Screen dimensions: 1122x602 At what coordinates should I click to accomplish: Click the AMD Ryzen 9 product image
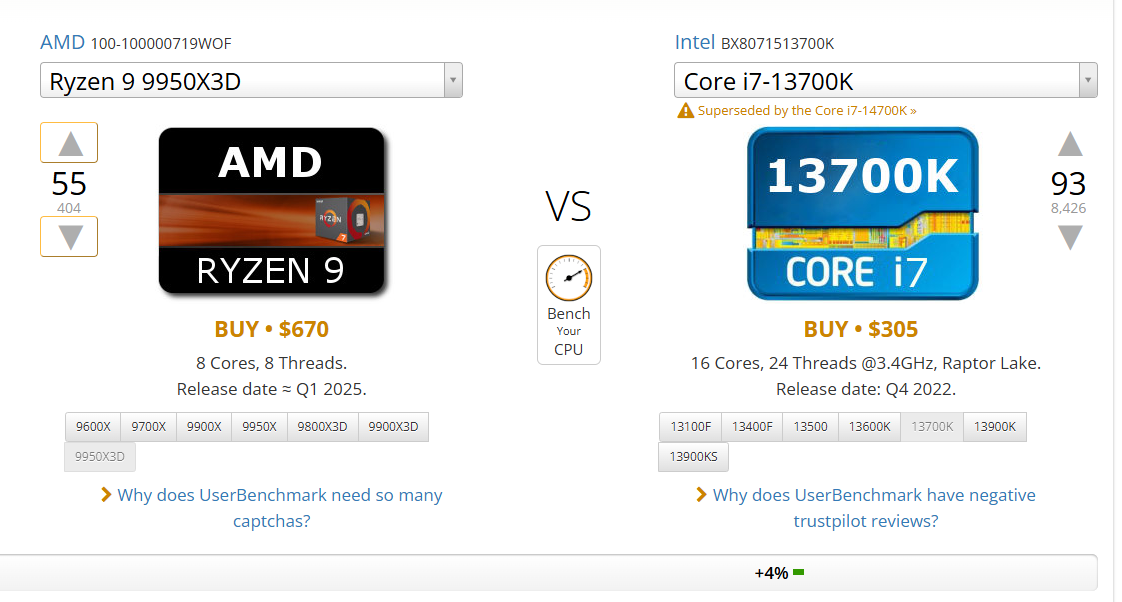coord(271,210)
